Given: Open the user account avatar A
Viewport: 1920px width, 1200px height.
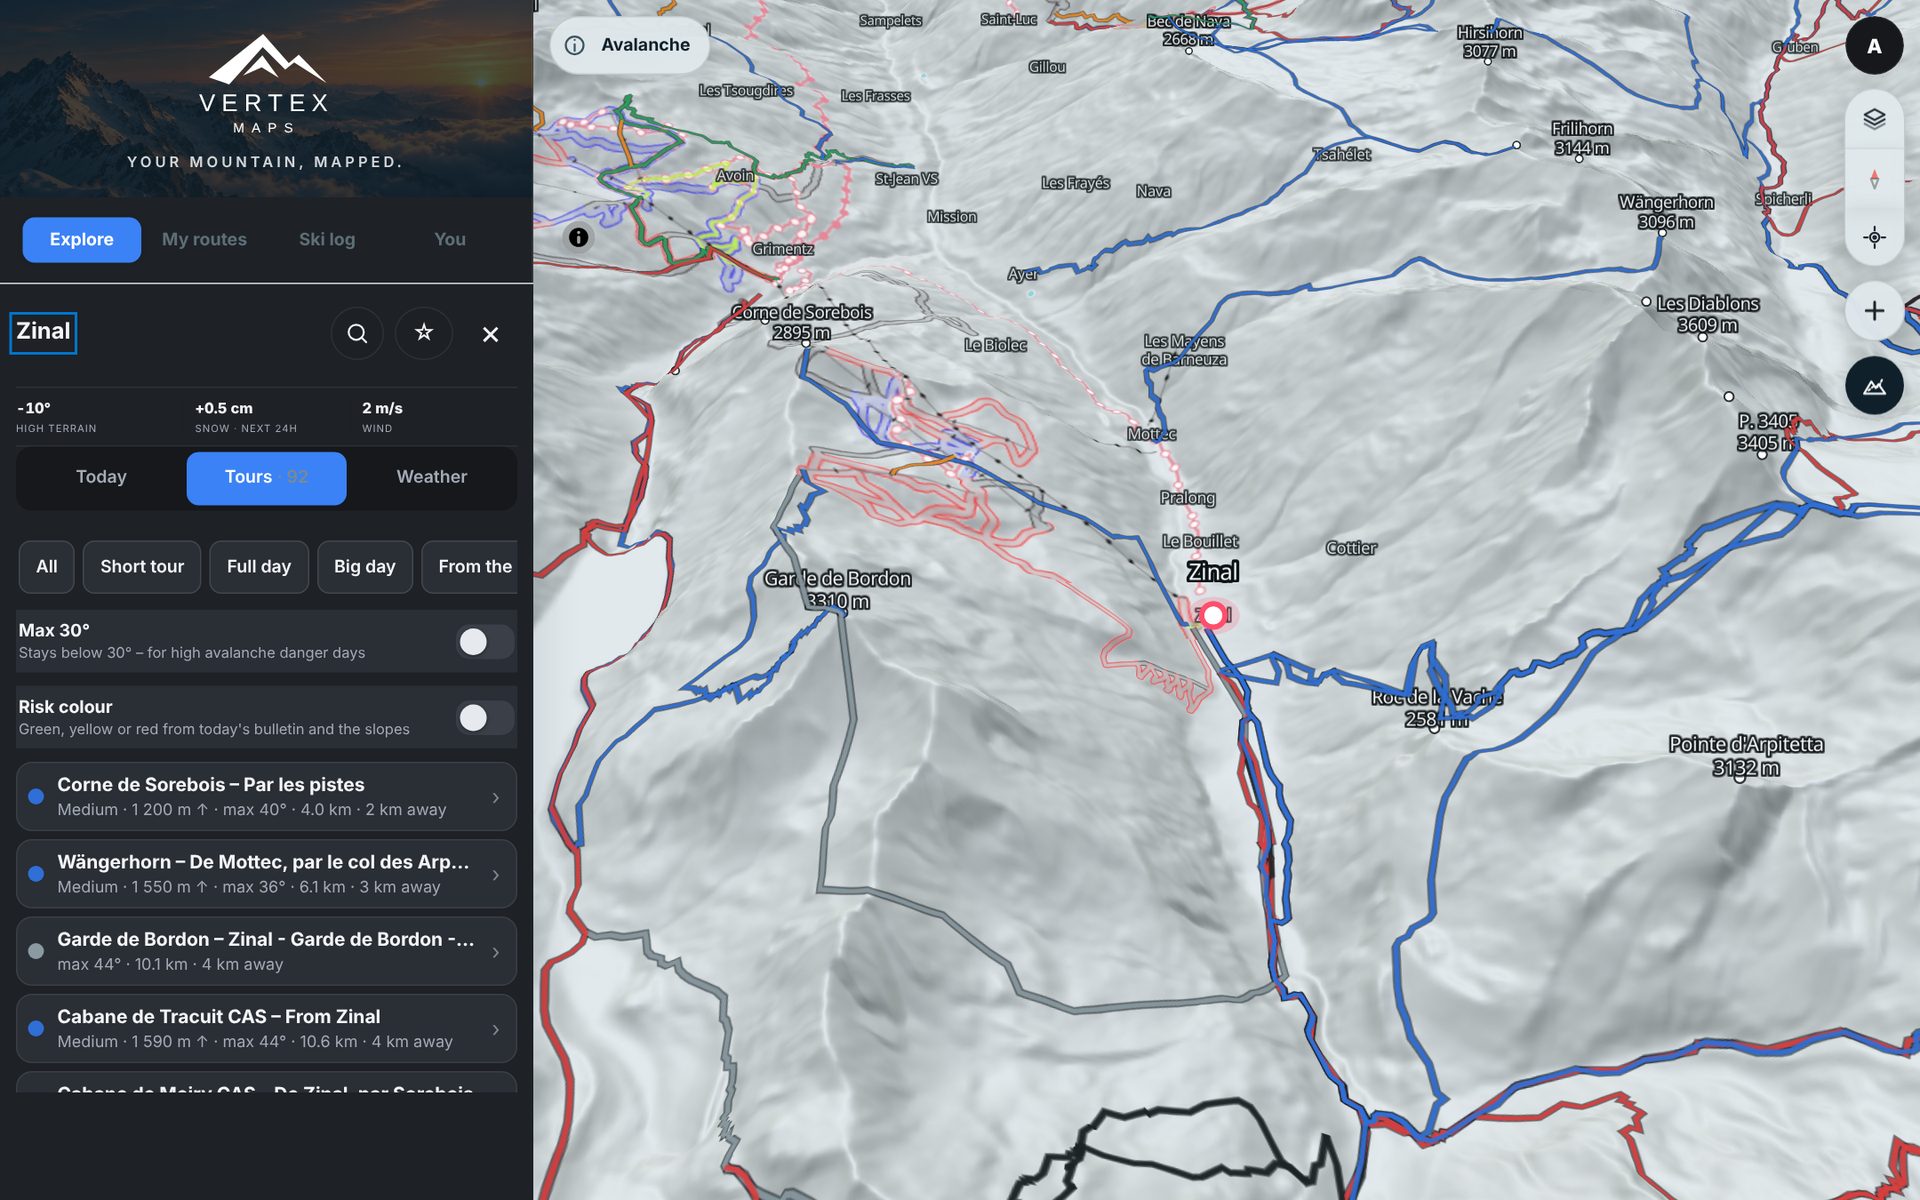Looking at the screenshot, I should [1874, 46].
